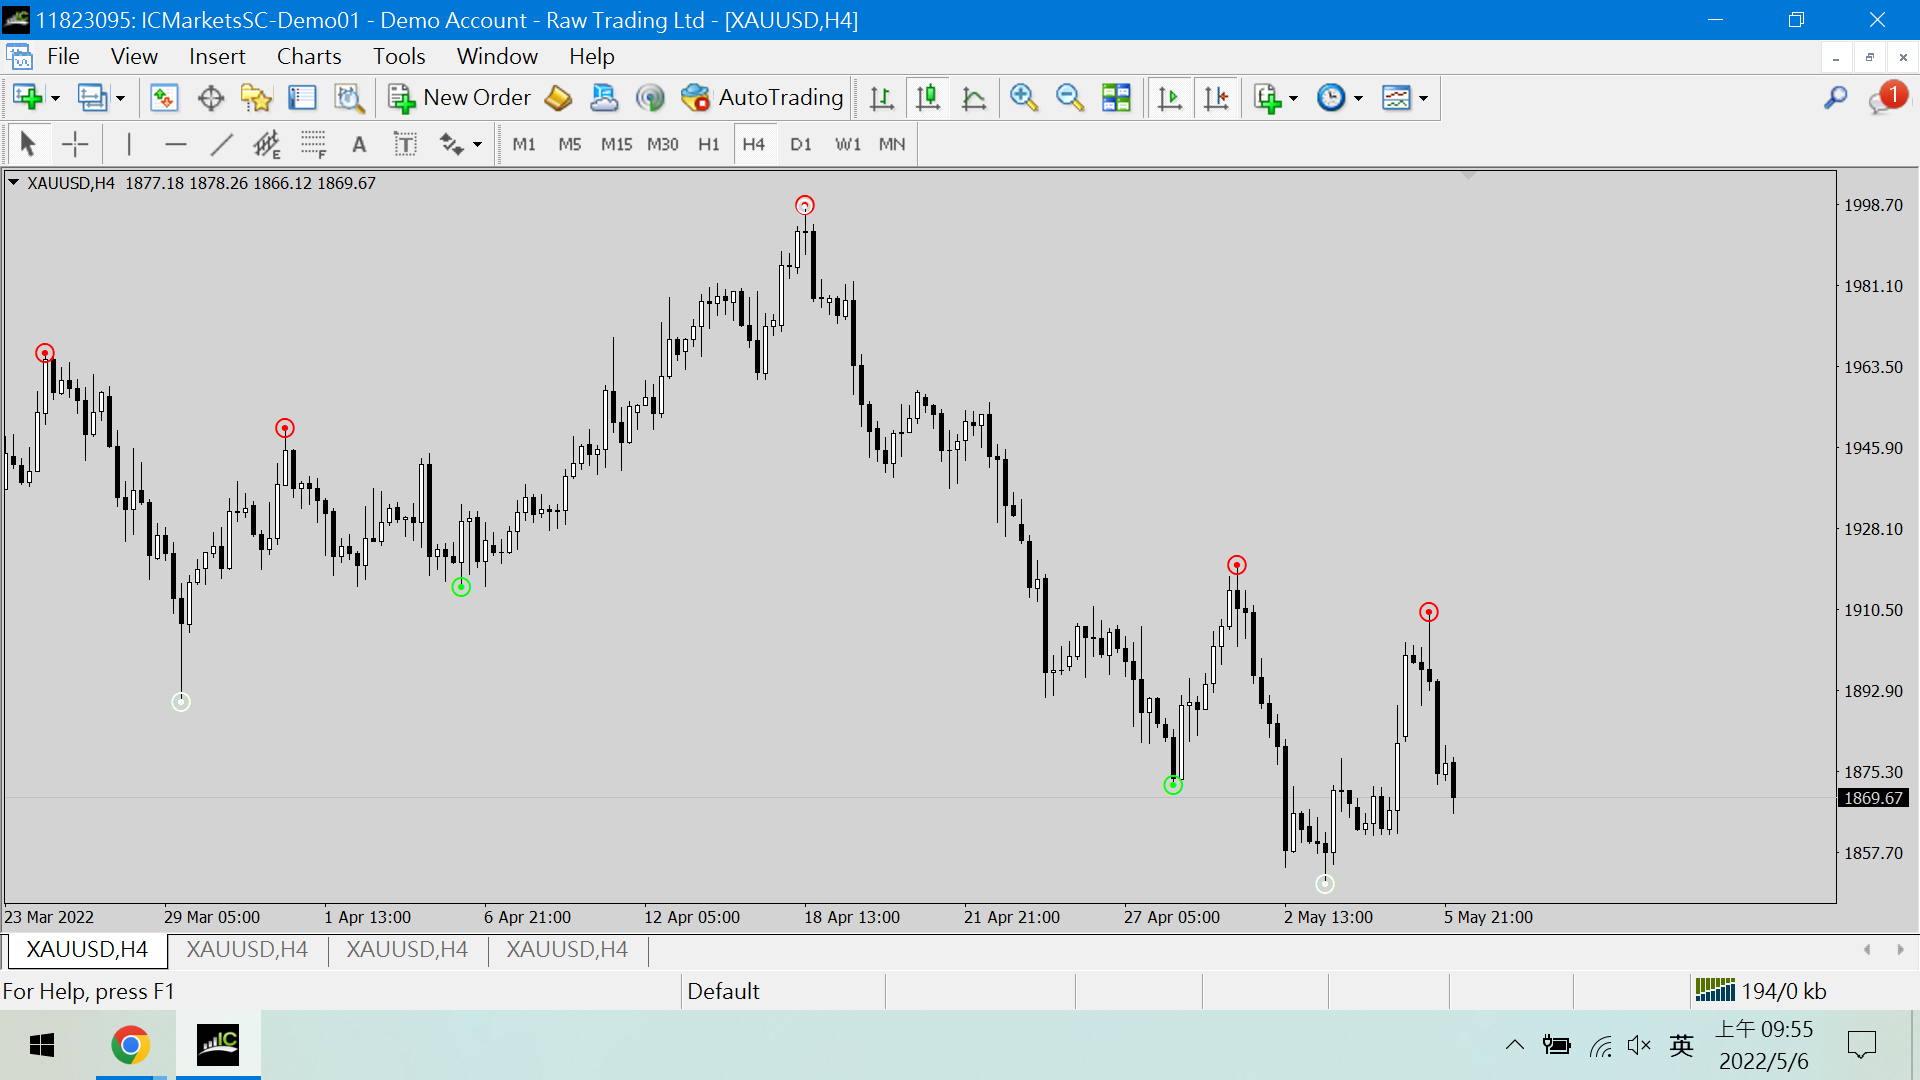Toggle AutoTrading on or off
The height and width of the screenshot is (1080, 1920).
click(763, 98)
